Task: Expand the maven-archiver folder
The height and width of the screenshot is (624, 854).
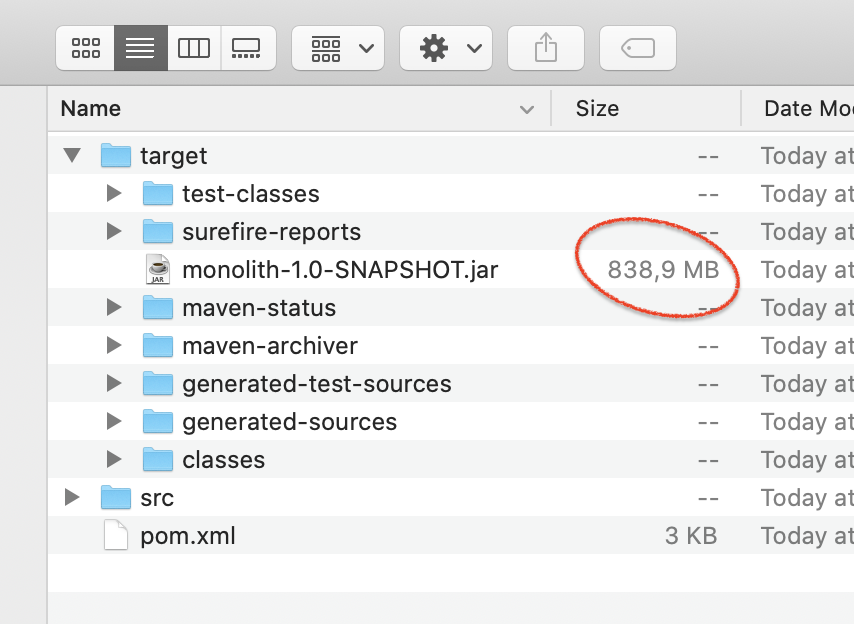Action: tap(114, 346)
